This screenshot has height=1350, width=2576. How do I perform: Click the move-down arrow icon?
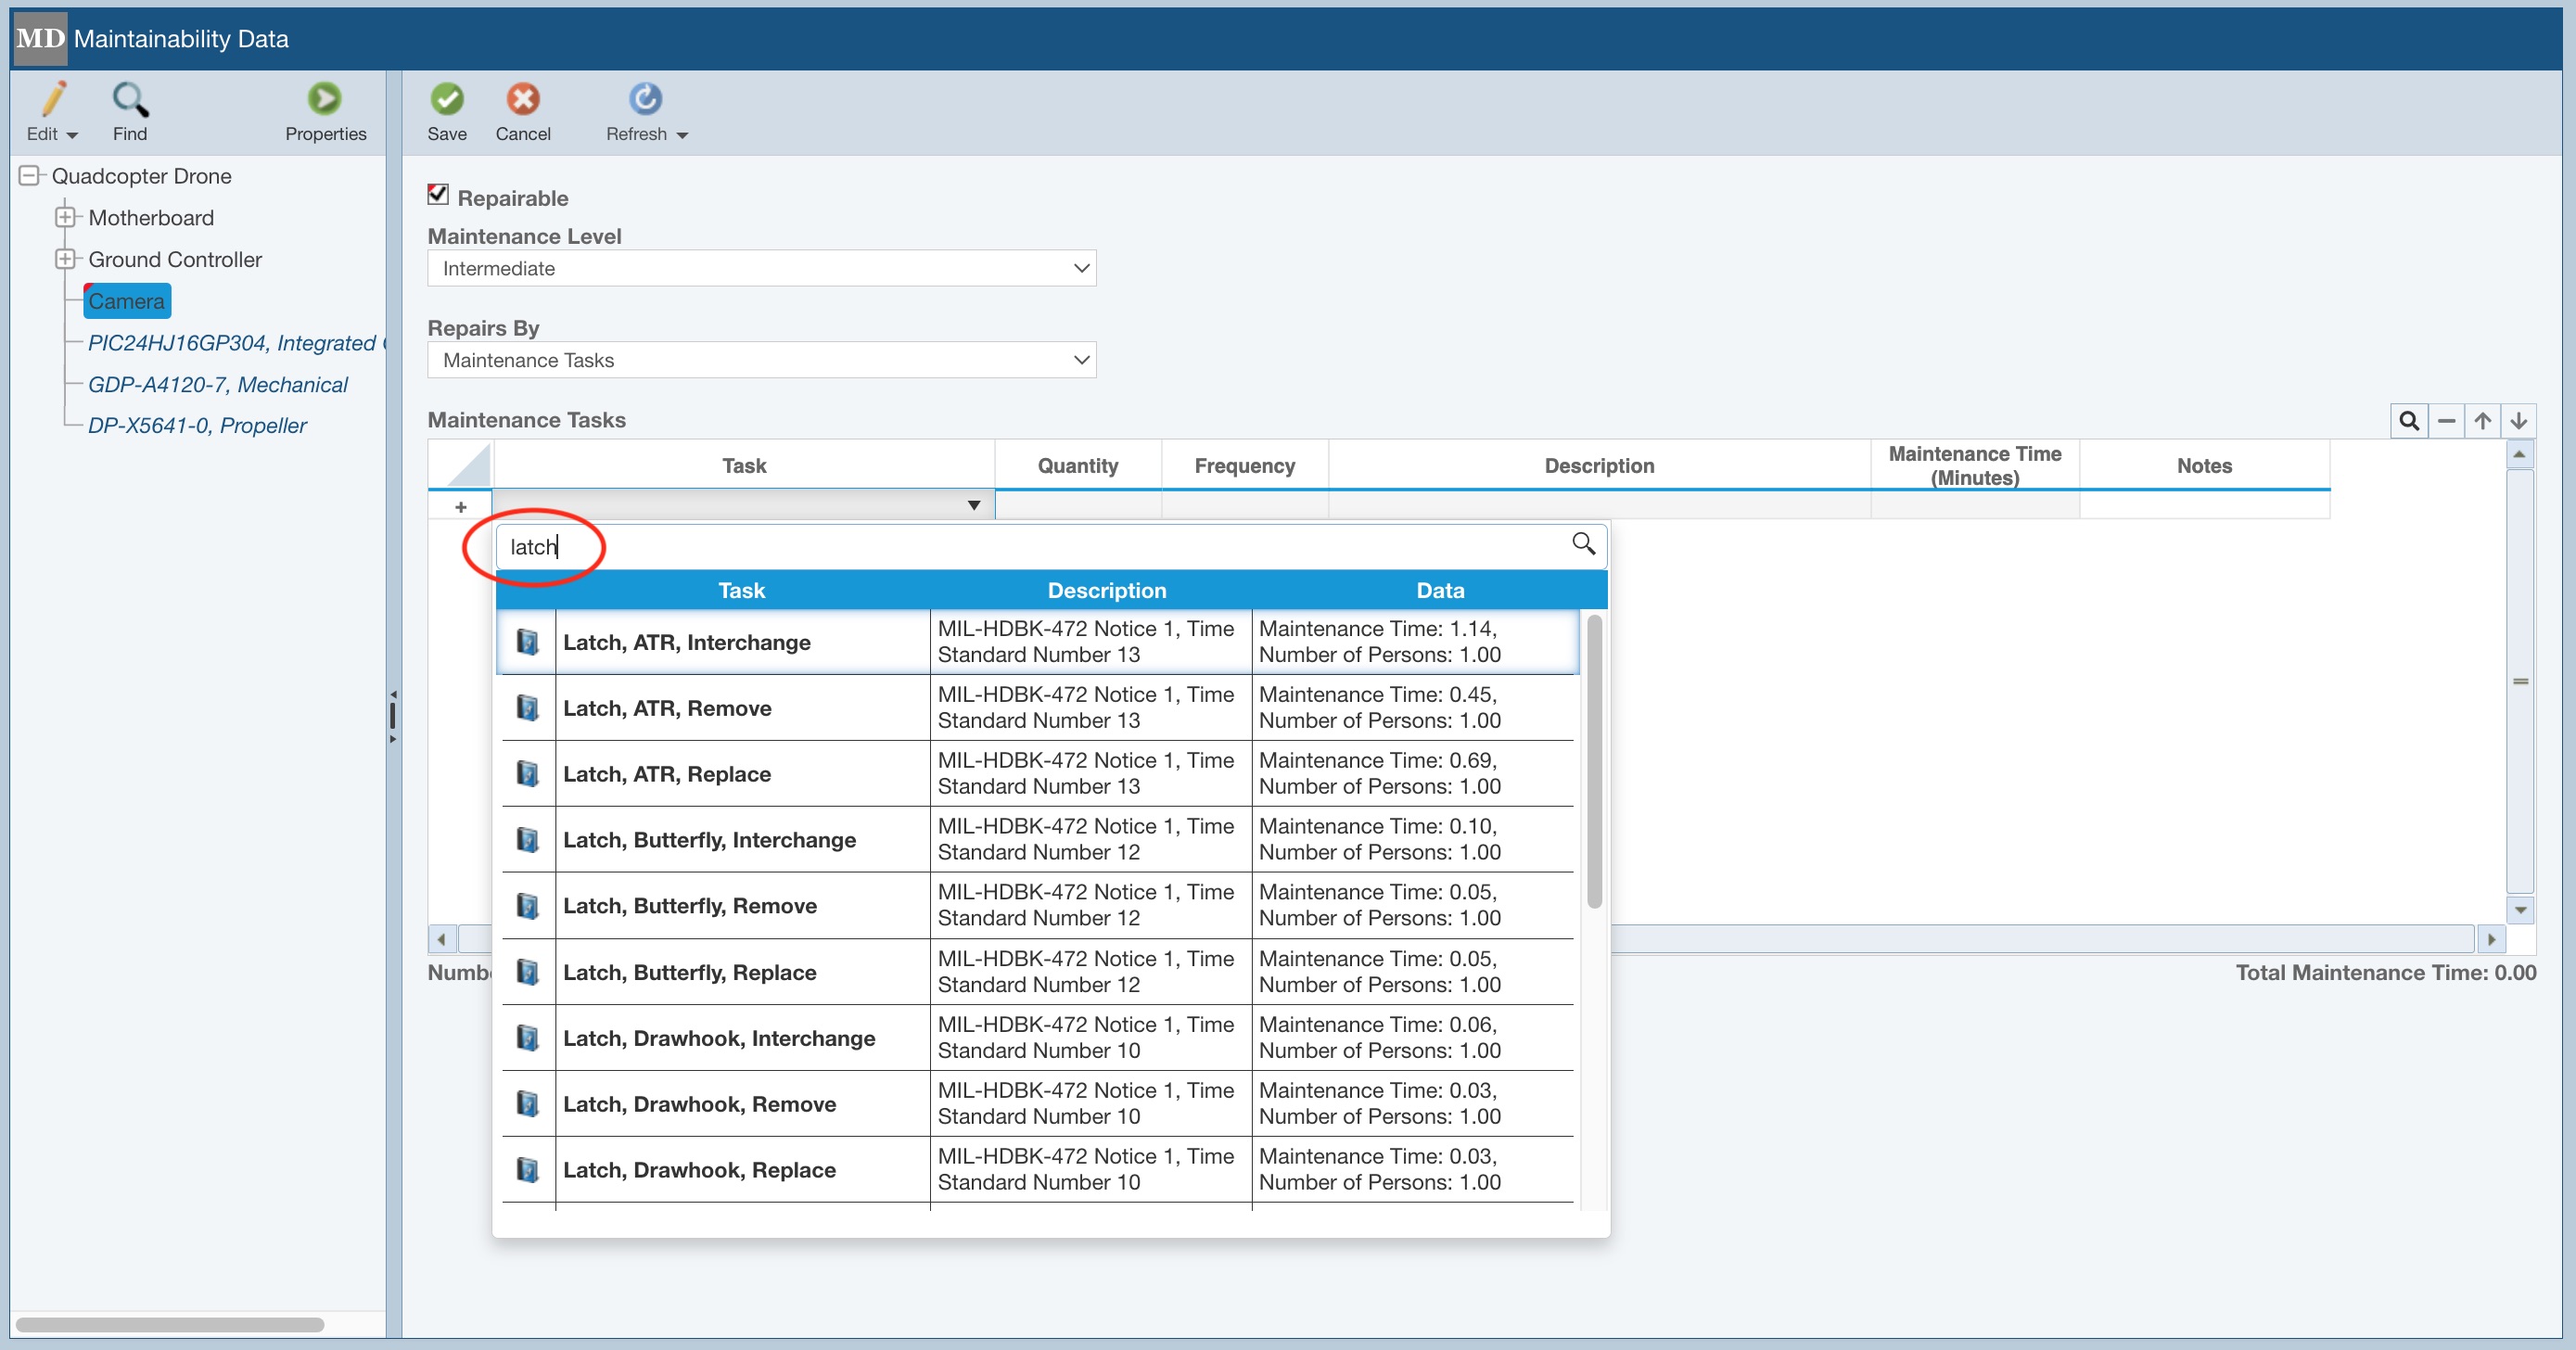[x=2518, y=421]
